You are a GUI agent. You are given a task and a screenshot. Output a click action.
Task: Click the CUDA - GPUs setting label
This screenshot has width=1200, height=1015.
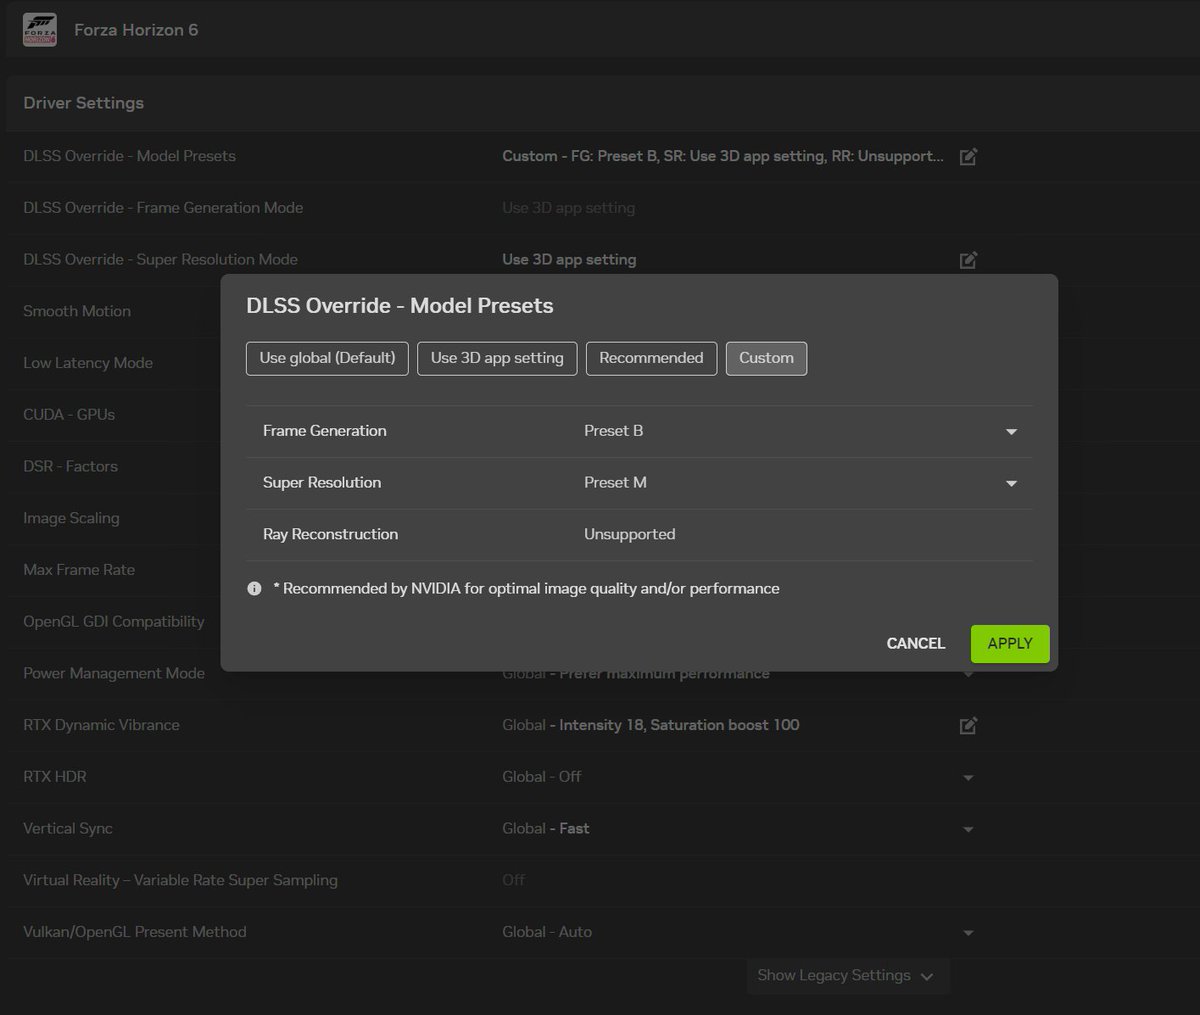point(69,414)
